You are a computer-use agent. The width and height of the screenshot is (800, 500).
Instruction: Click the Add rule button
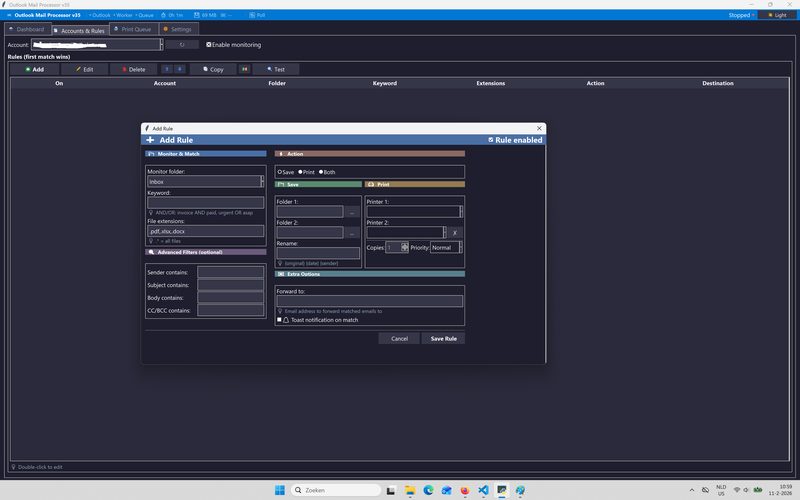[x=35, y=69]
